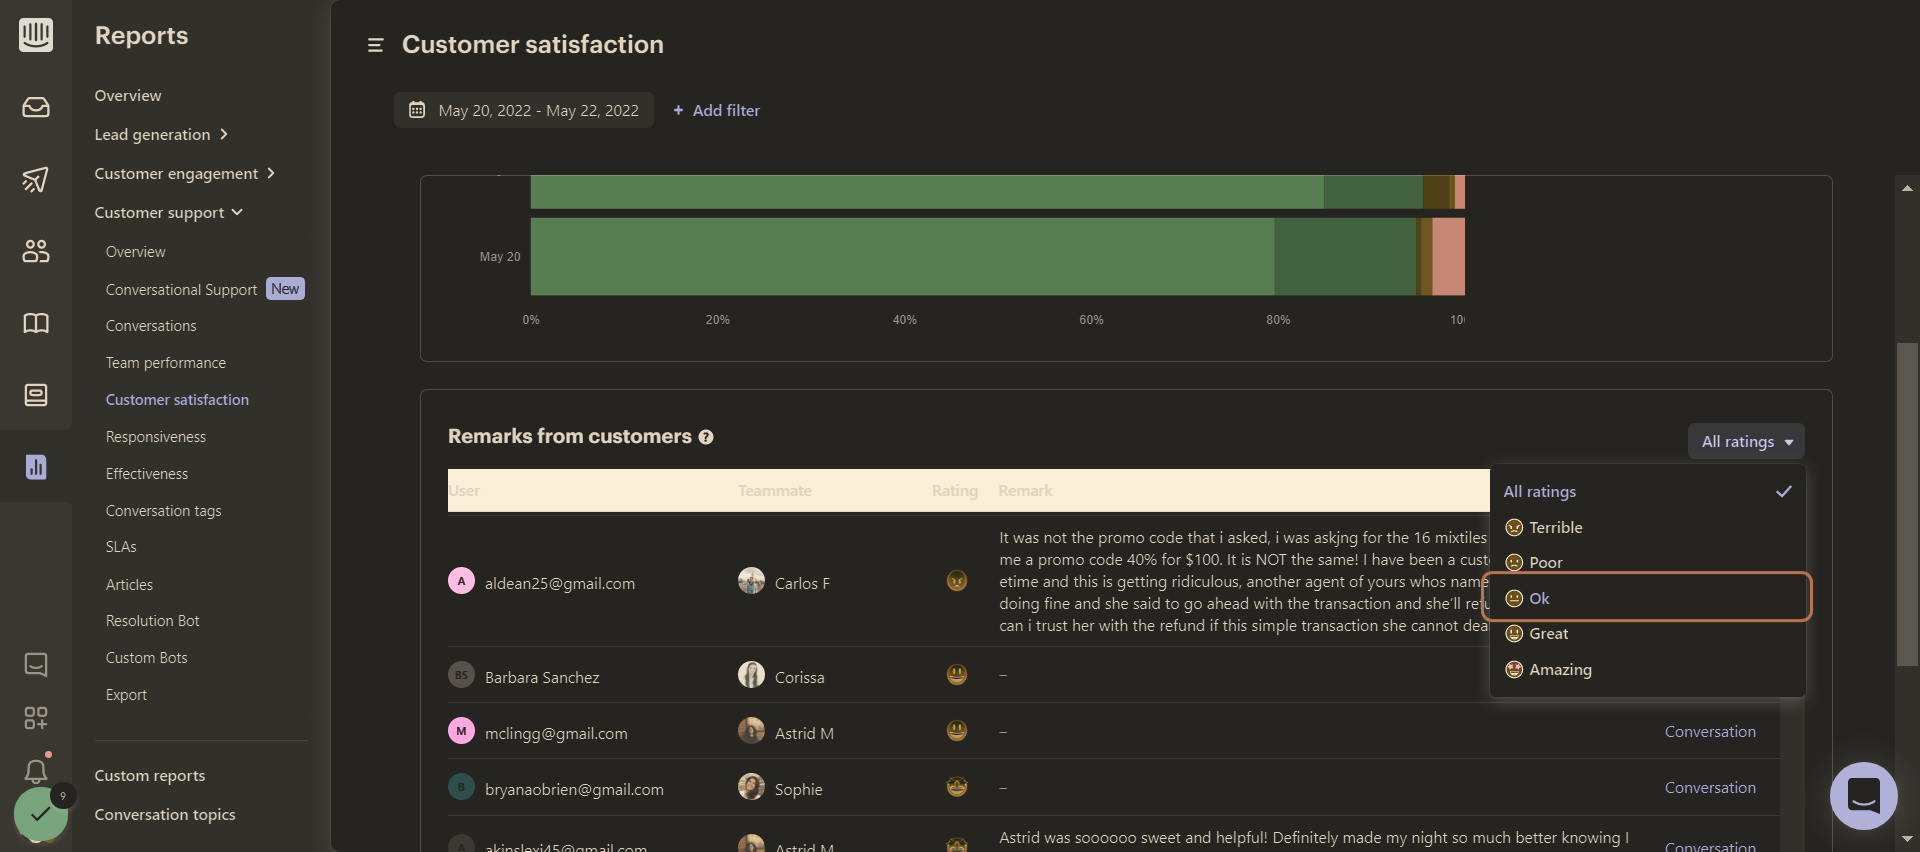Click the page vertical scrollbar thumb
1920x852 pixels.
click(1907, 504)
